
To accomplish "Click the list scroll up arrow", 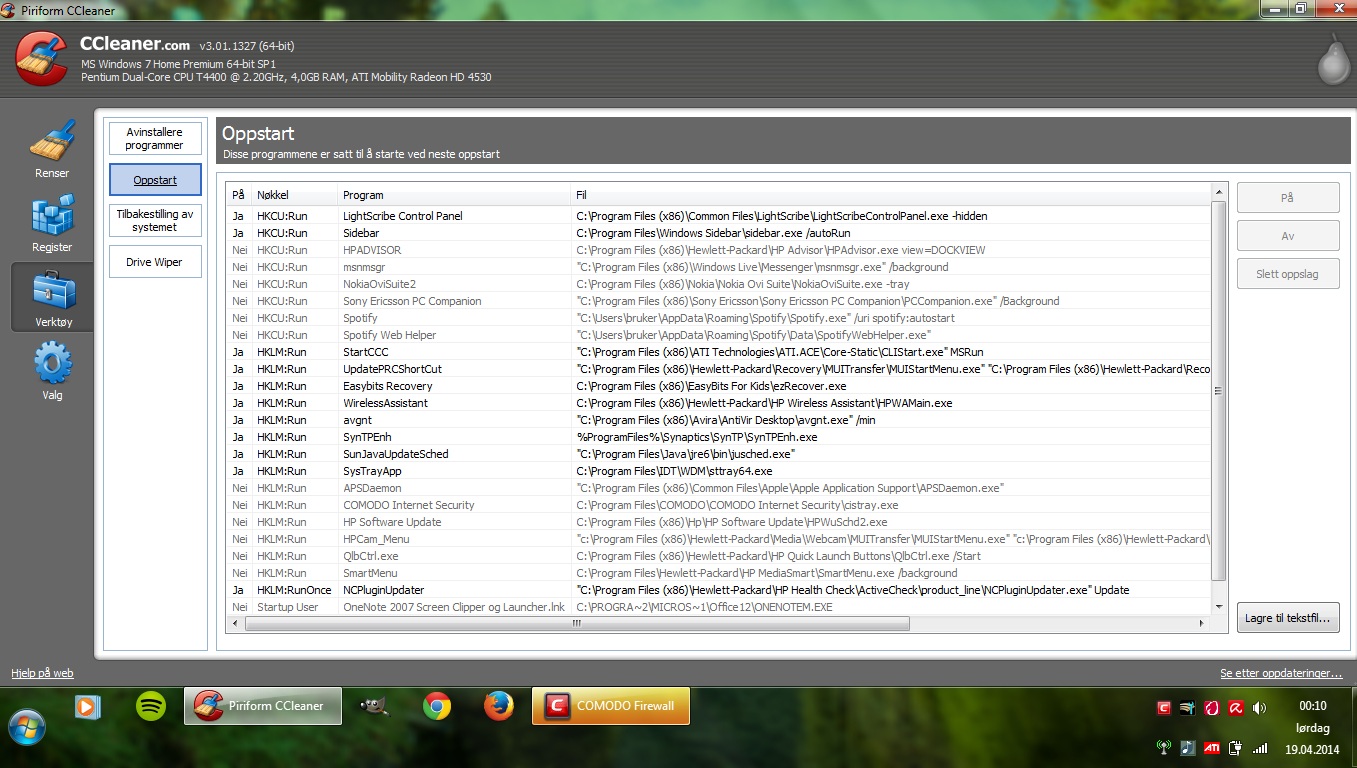I will tap(1219, 192).
